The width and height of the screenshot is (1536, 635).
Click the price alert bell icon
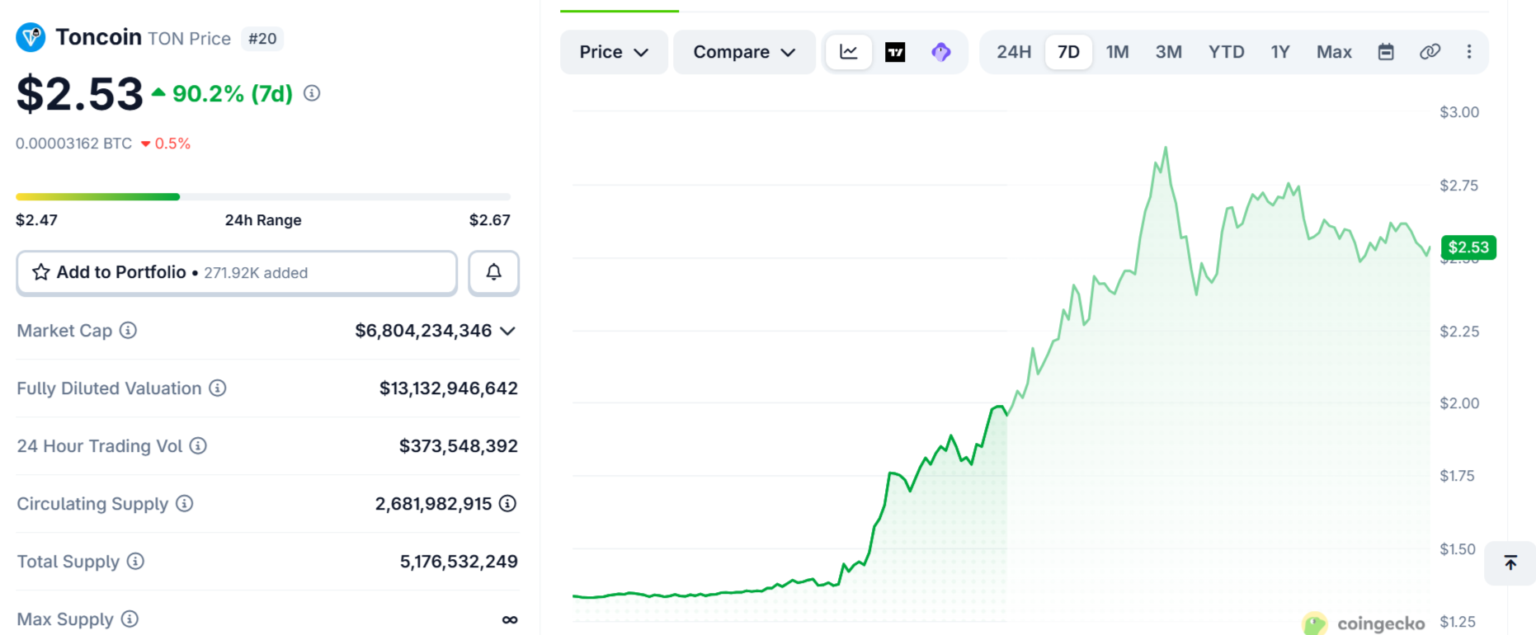point(494,272)
